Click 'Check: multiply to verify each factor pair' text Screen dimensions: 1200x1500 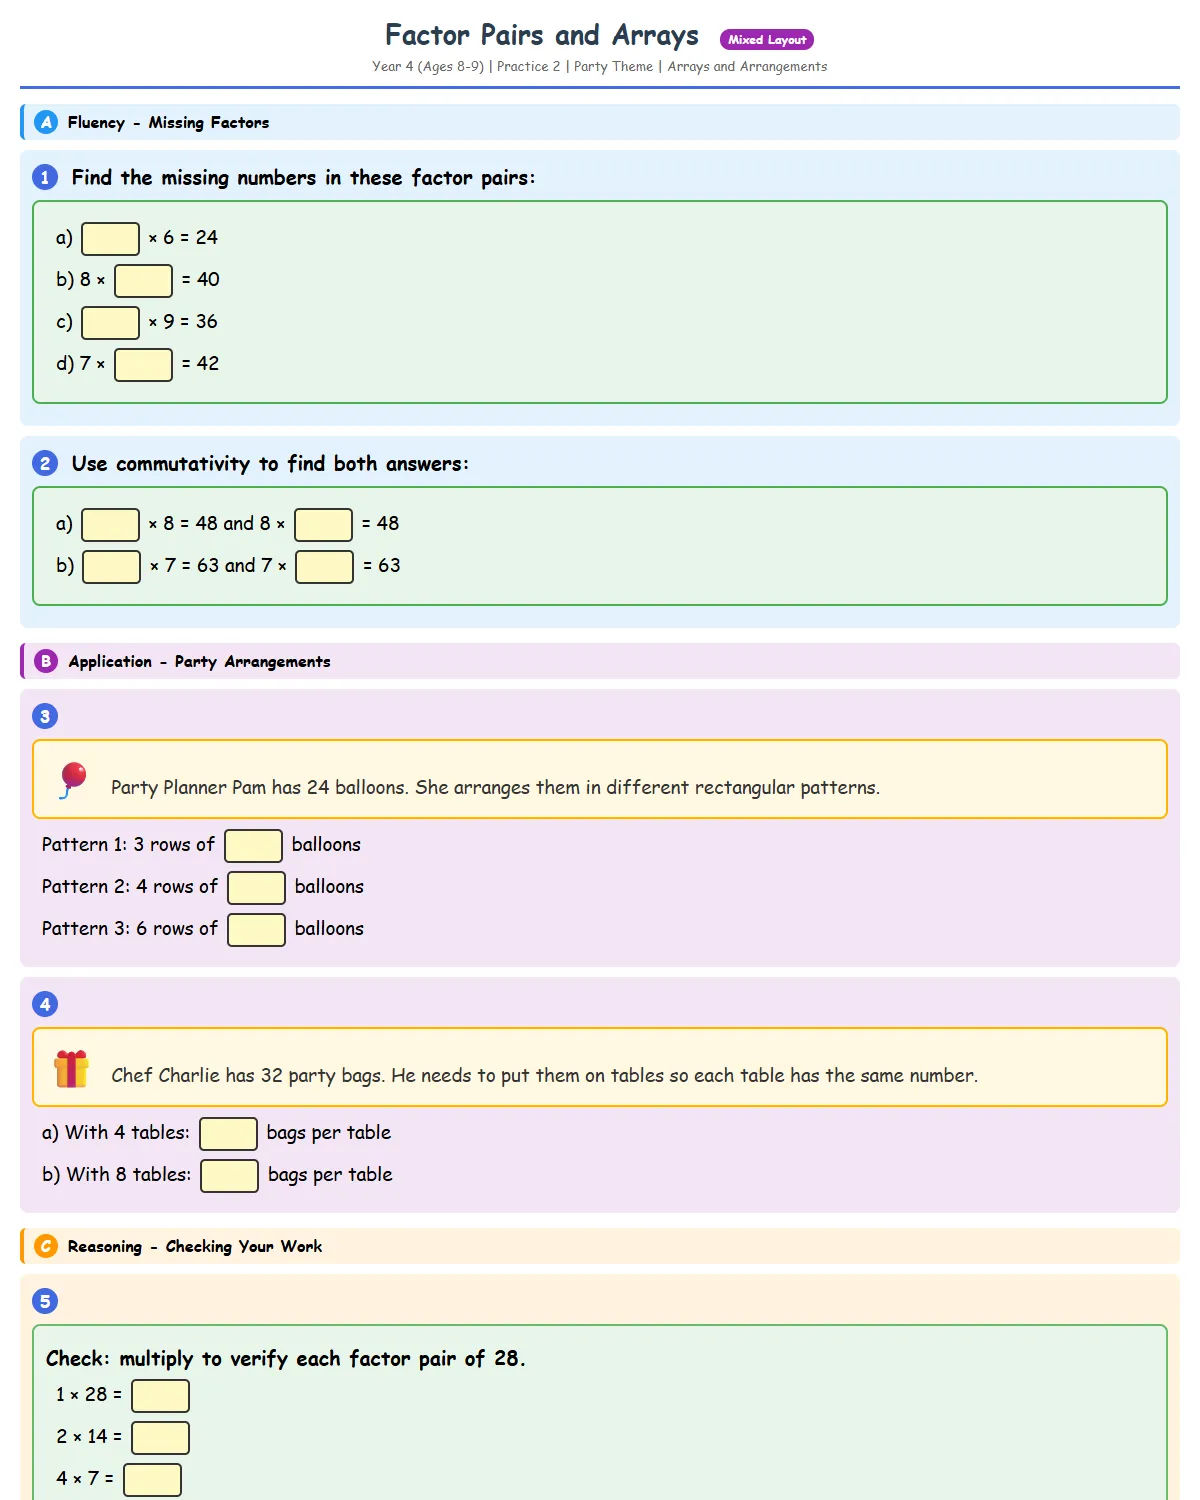coord(285,1359)
